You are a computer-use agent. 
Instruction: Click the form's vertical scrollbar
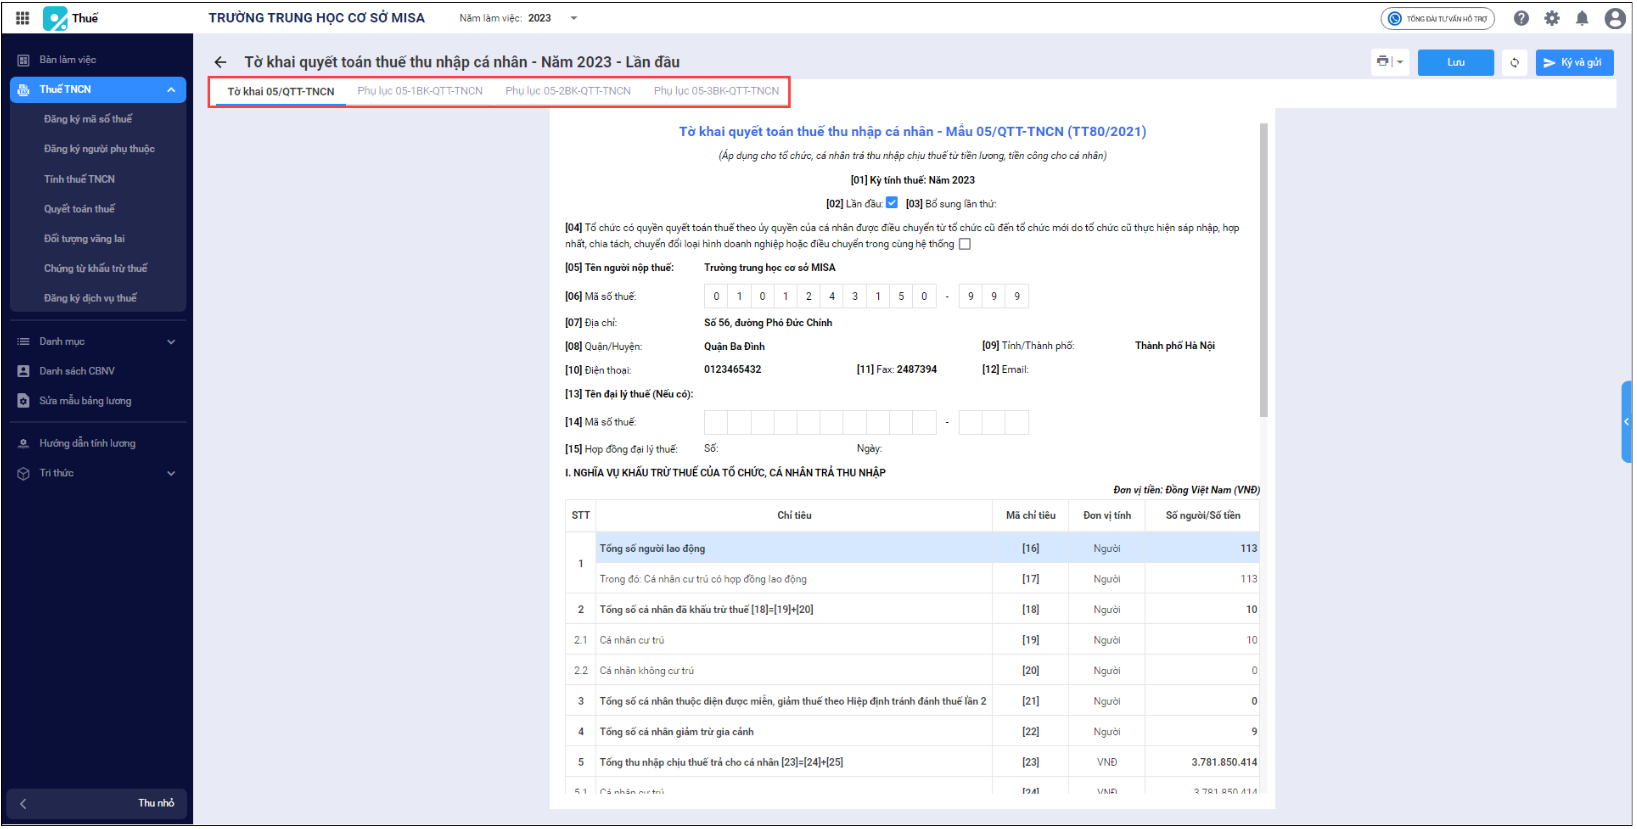pyautogui.click(x=1264, y=270)
